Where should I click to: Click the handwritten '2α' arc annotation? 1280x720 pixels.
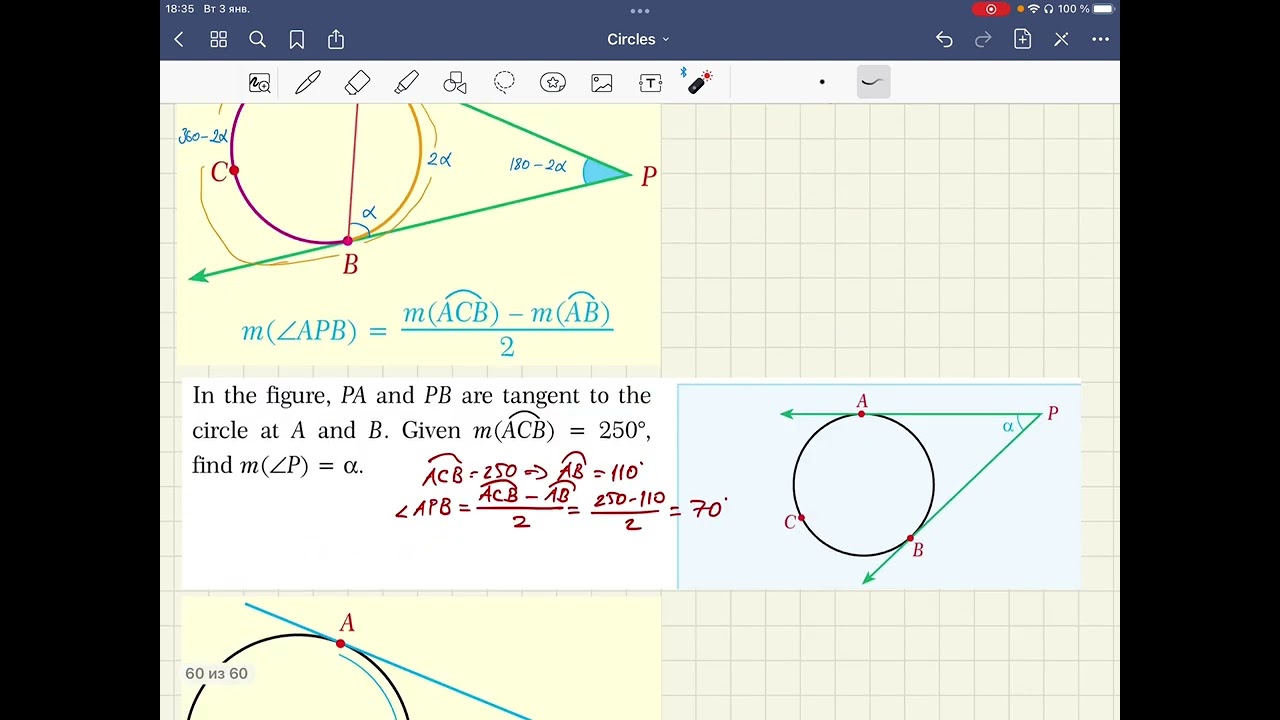point(440,159)
